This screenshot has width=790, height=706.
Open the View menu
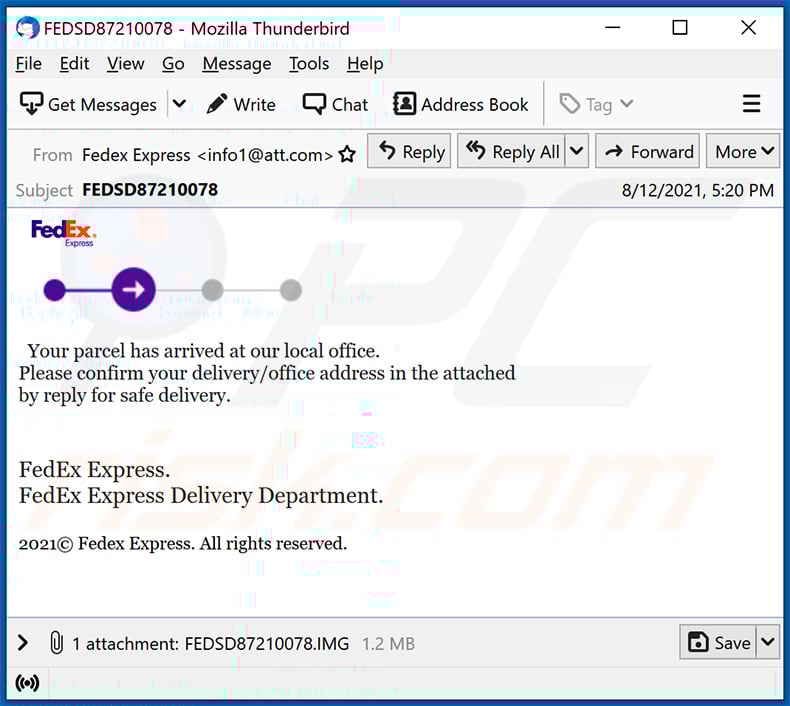pos(125,64)
